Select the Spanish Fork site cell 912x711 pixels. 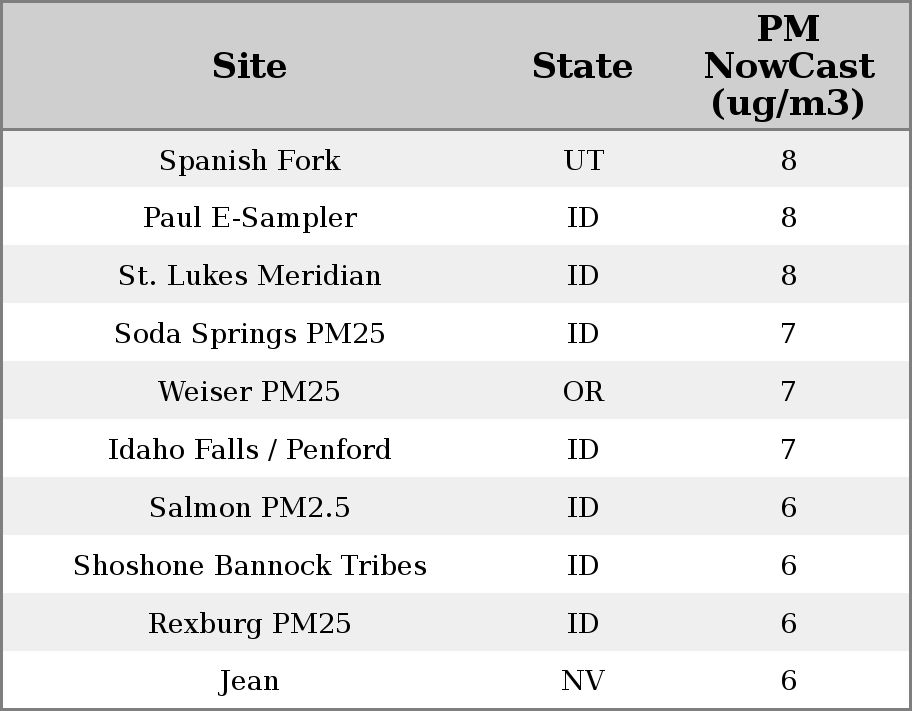[249, 160]
